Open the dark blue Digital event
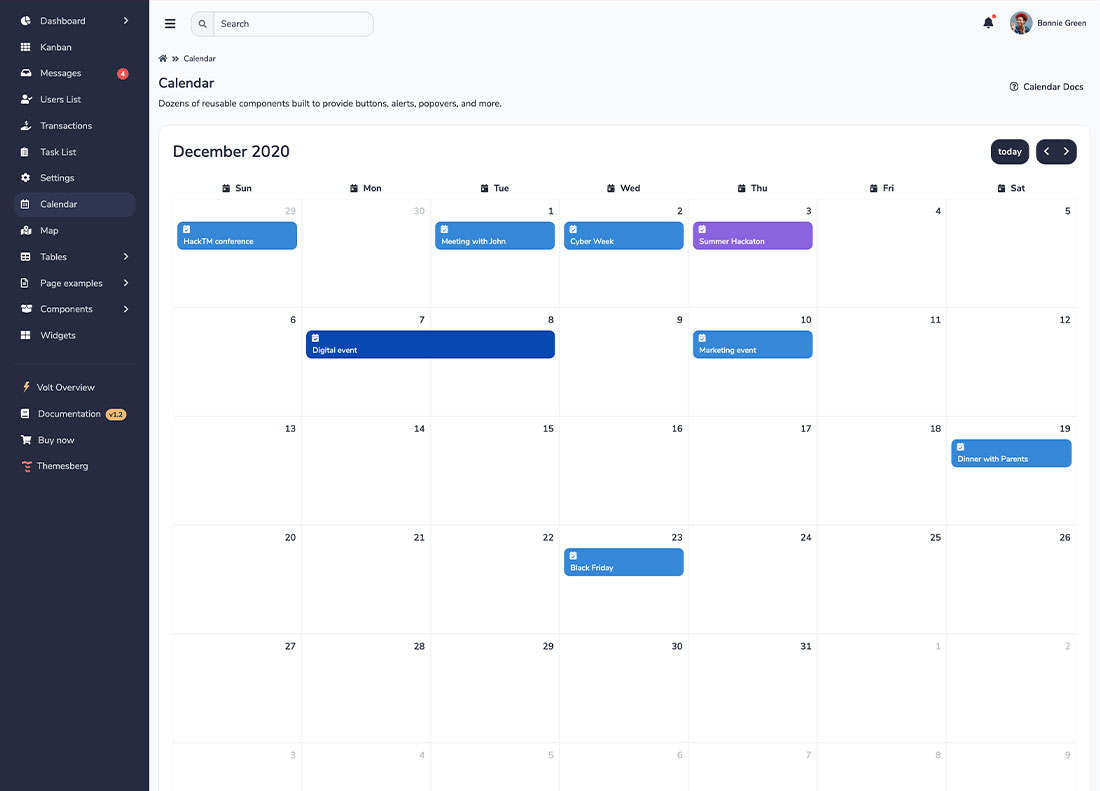Image resolution: width=1100 pixels, height=791 pixels. click(x=430, y=344)
